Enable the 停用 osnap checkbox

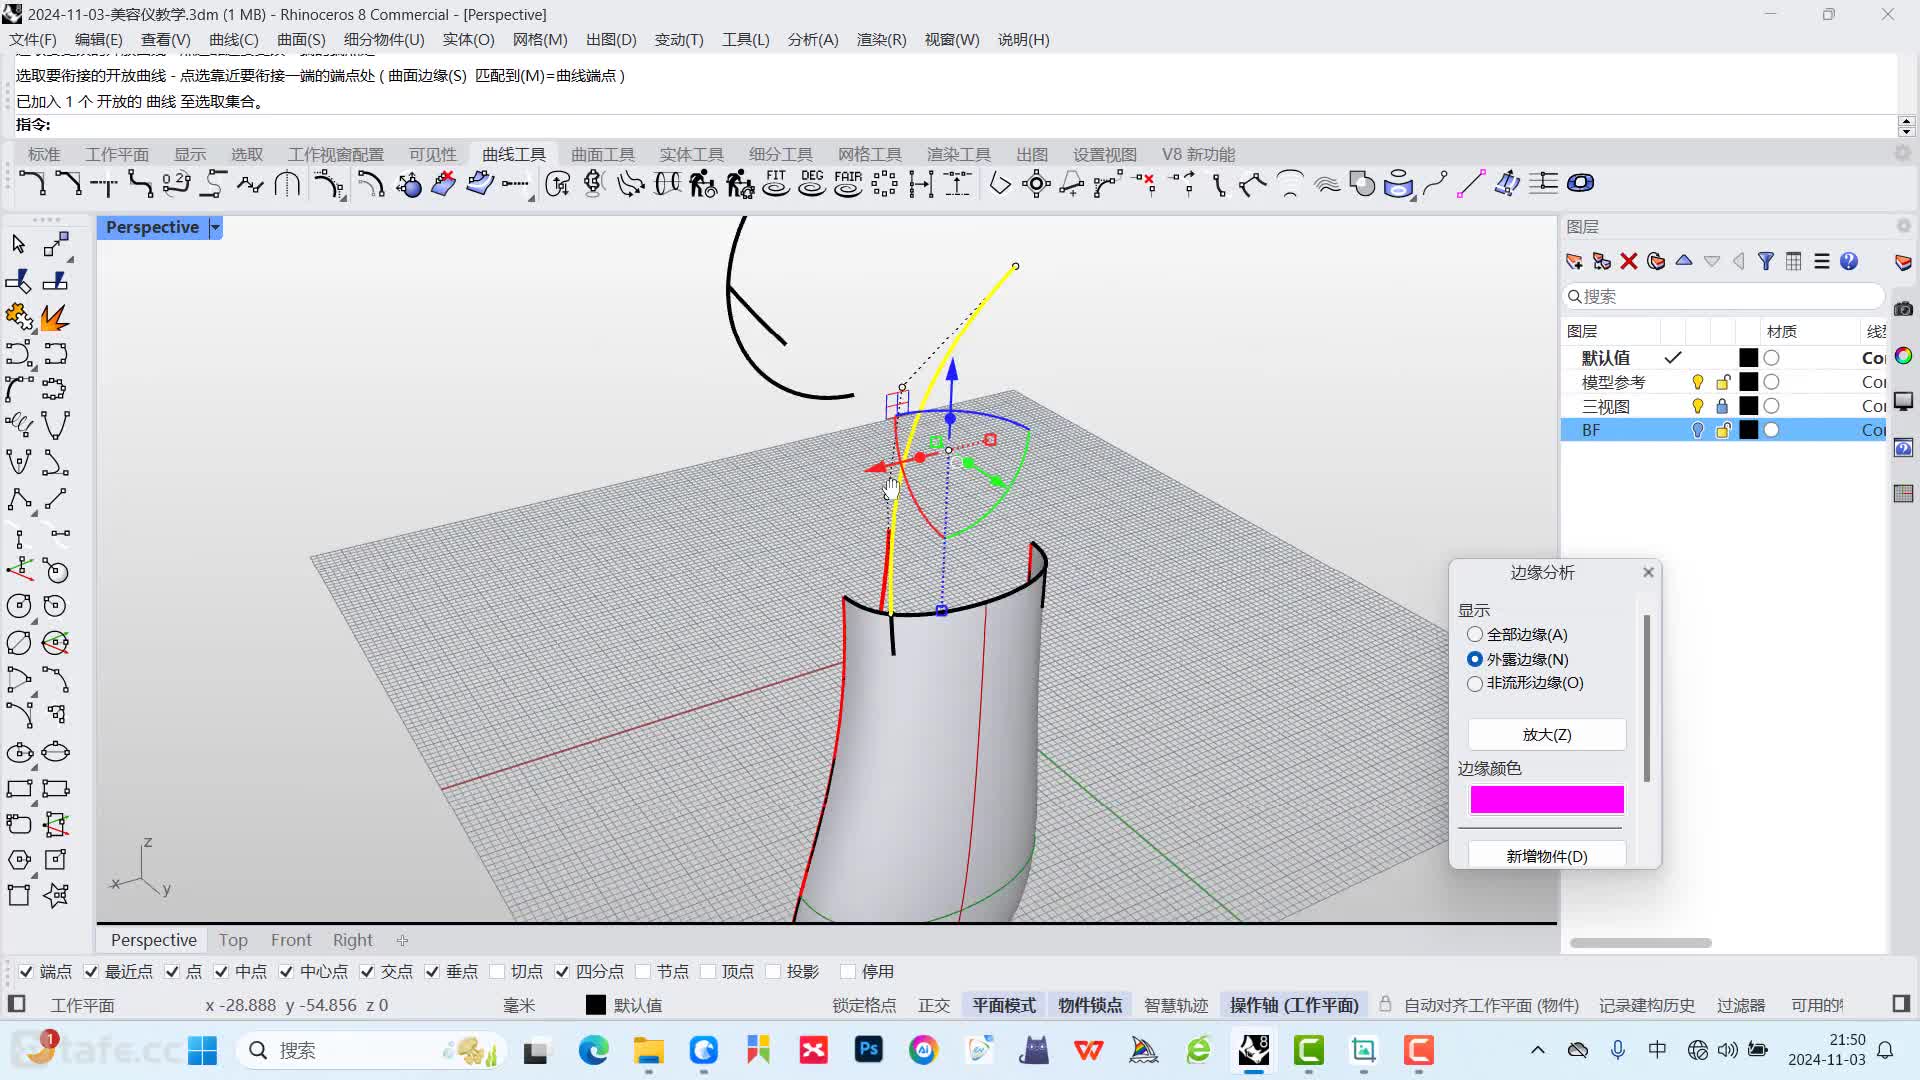click(848, 971)
